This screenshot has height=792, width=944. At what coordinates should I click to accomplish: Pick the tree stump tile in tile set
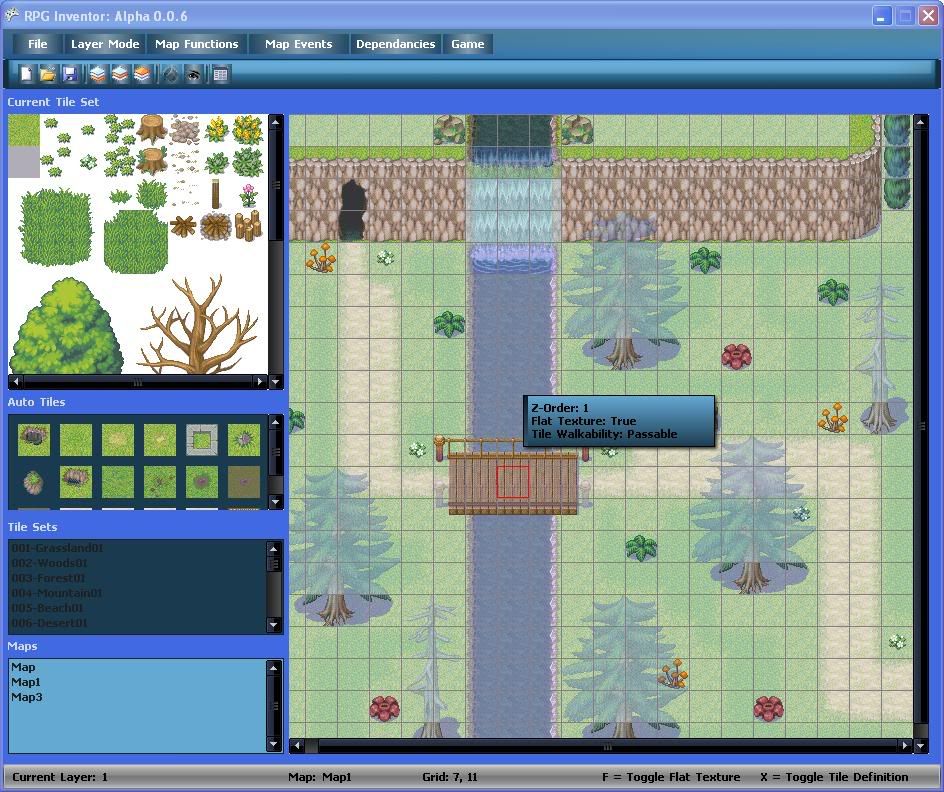152,127
